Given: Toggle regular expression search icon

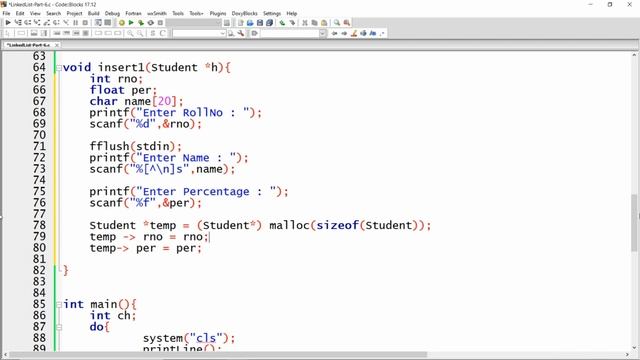Looking at the screenshot, I should click(382, 33).
